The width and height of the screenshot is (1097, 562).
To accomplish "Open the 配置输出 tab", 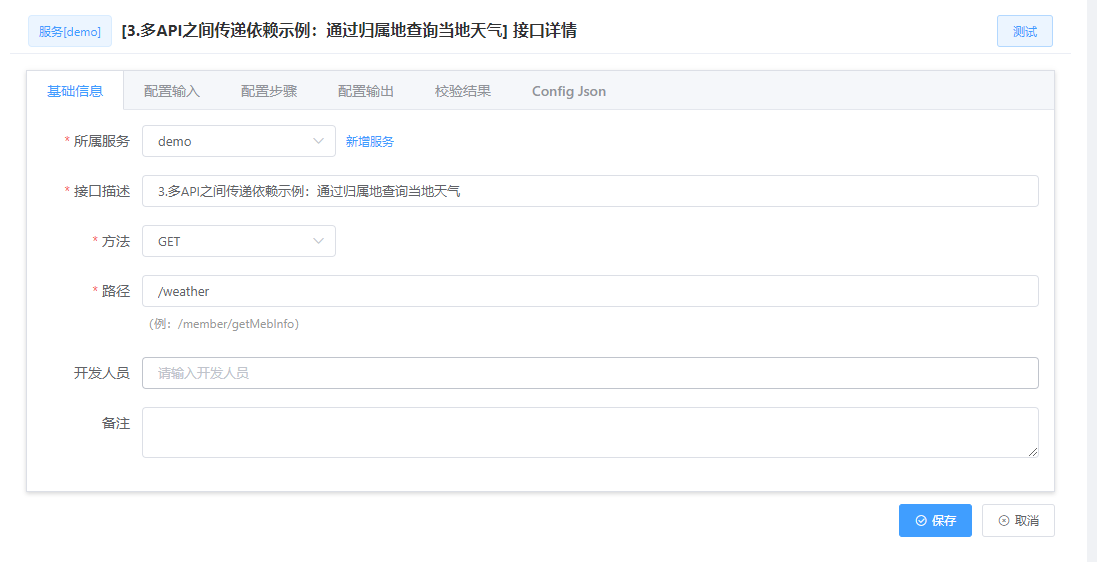I will 366,91.
